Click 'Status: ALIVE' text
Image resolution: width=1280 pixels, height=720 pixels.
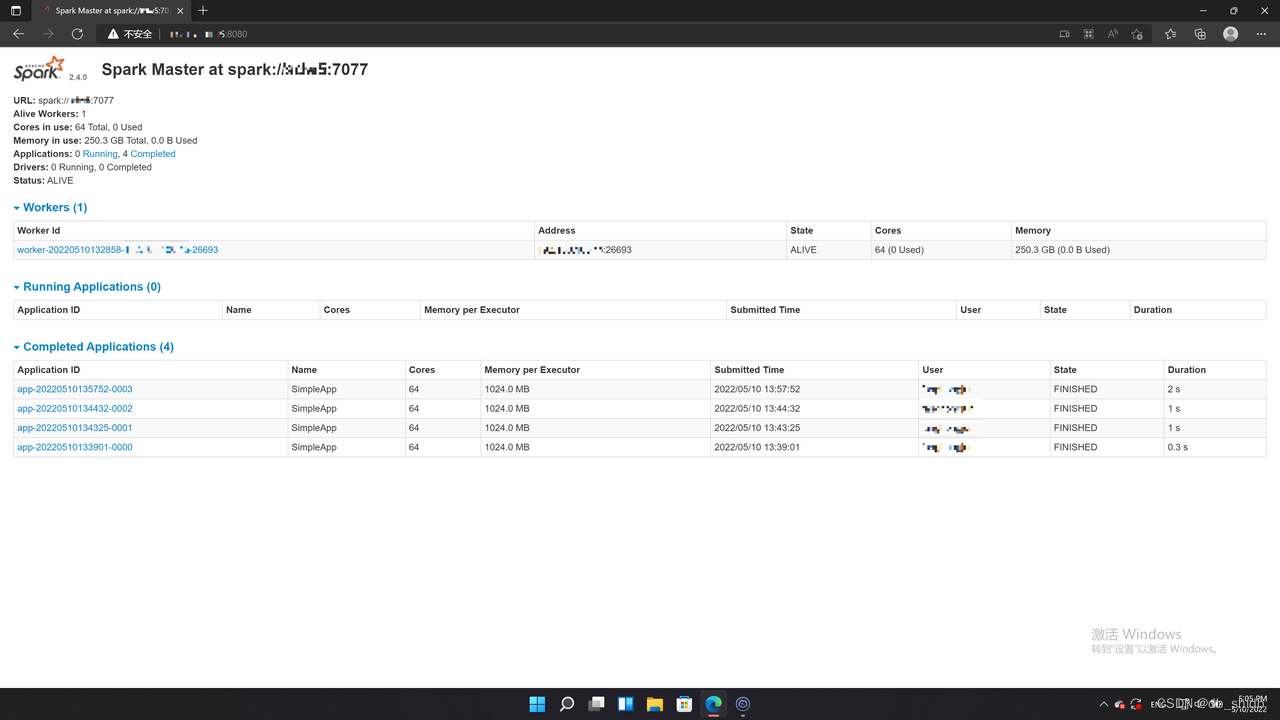[x=43, y=181]
